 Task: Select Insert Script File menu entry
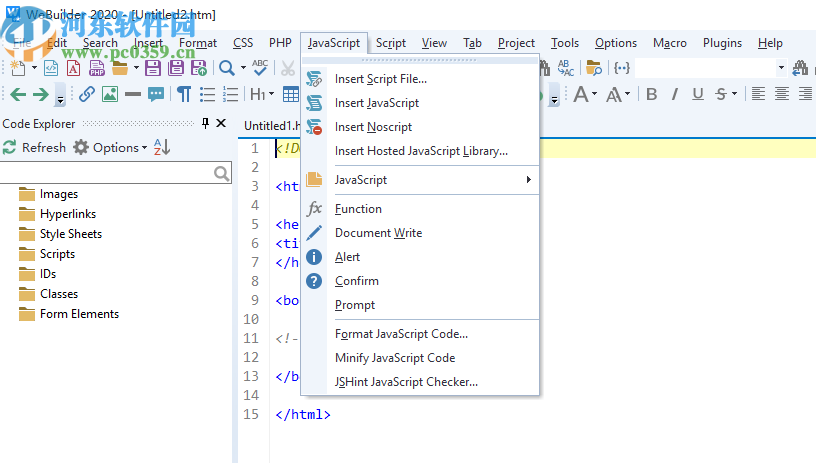point(380,79)
